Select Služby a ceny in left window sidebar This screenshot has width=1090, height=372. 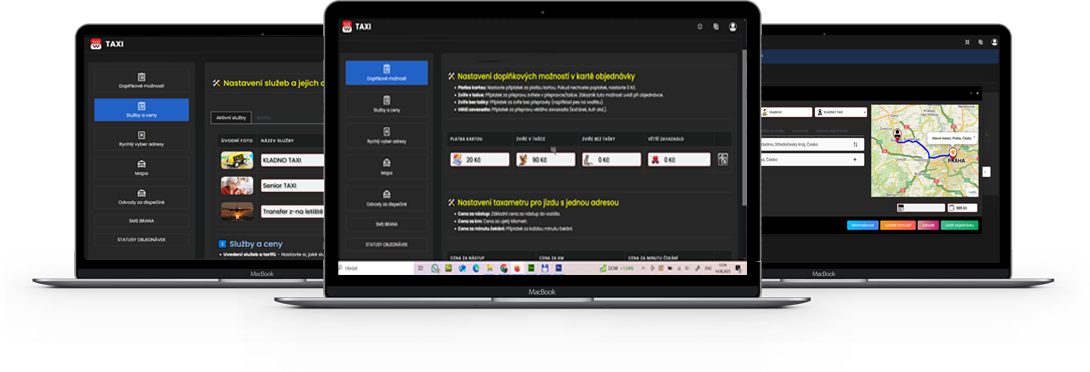click(x=141, y=110)
